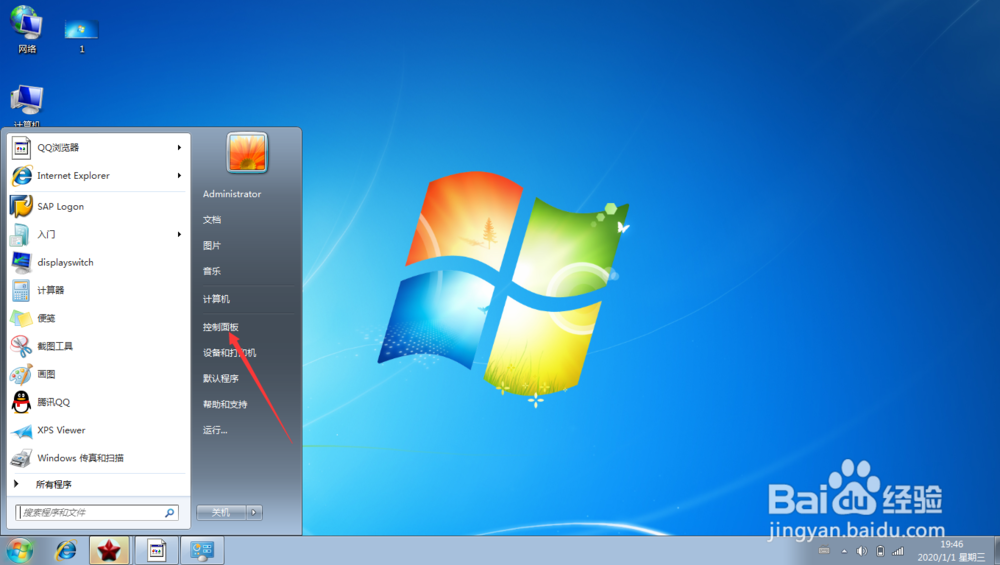
Task: Open 音乐 music folder
Action: [212, 270]
